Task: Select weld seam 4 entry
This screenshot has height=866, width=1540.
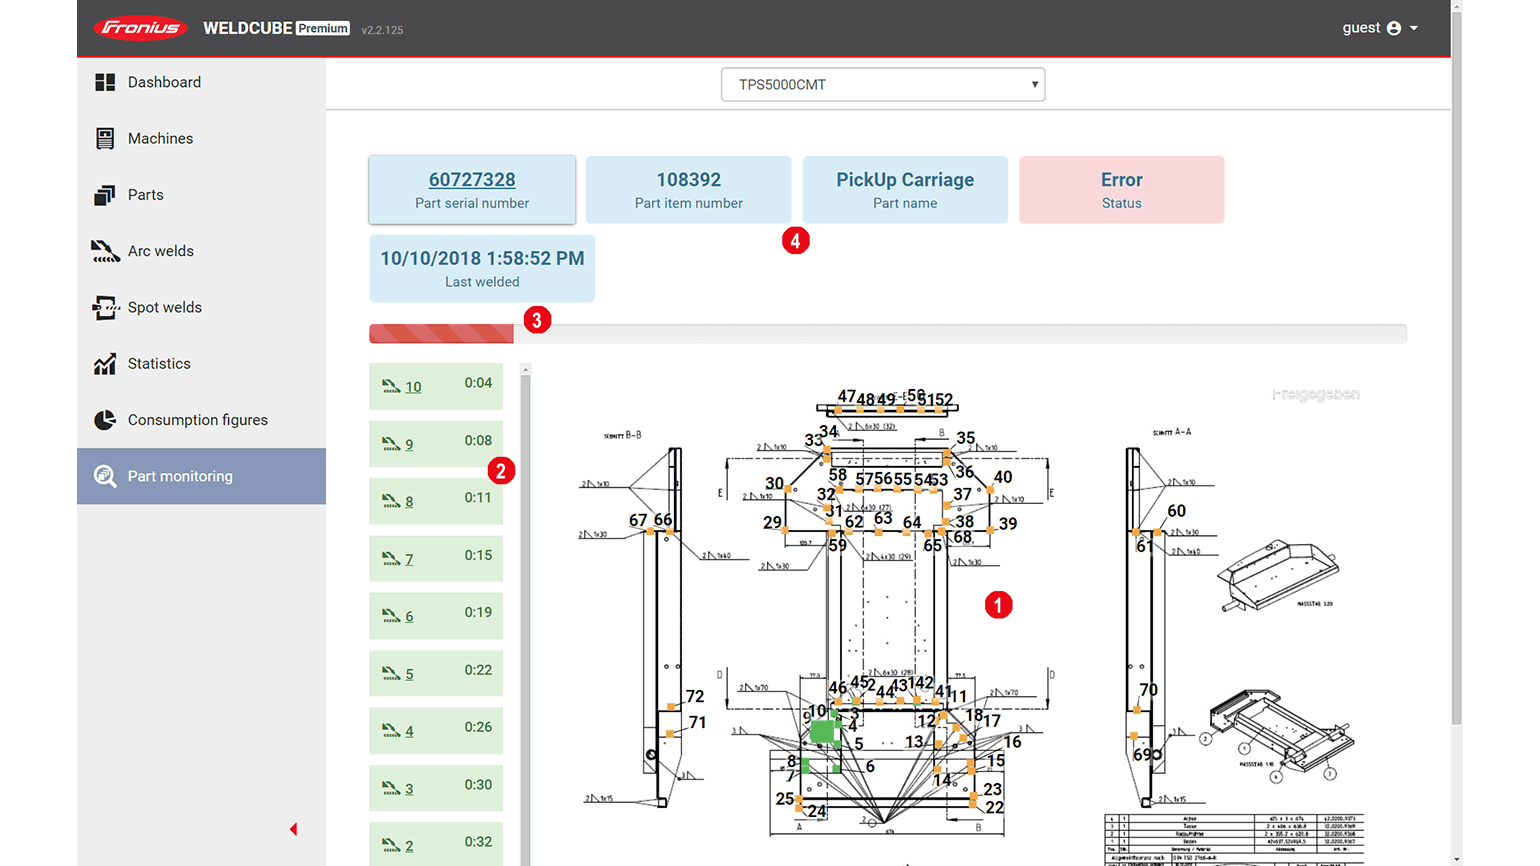Action: (409, 731)
